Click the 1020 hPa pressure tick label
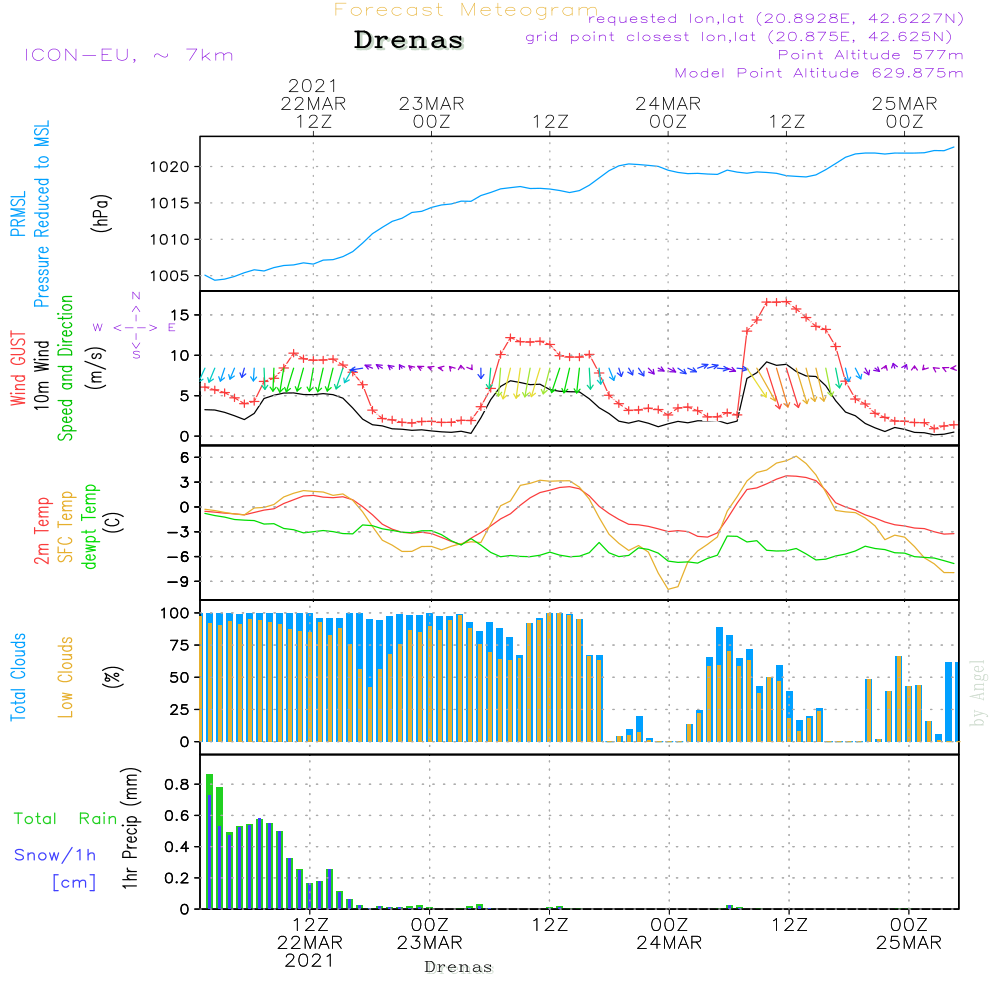The image size is (1000, 1000). pos(172,167)
